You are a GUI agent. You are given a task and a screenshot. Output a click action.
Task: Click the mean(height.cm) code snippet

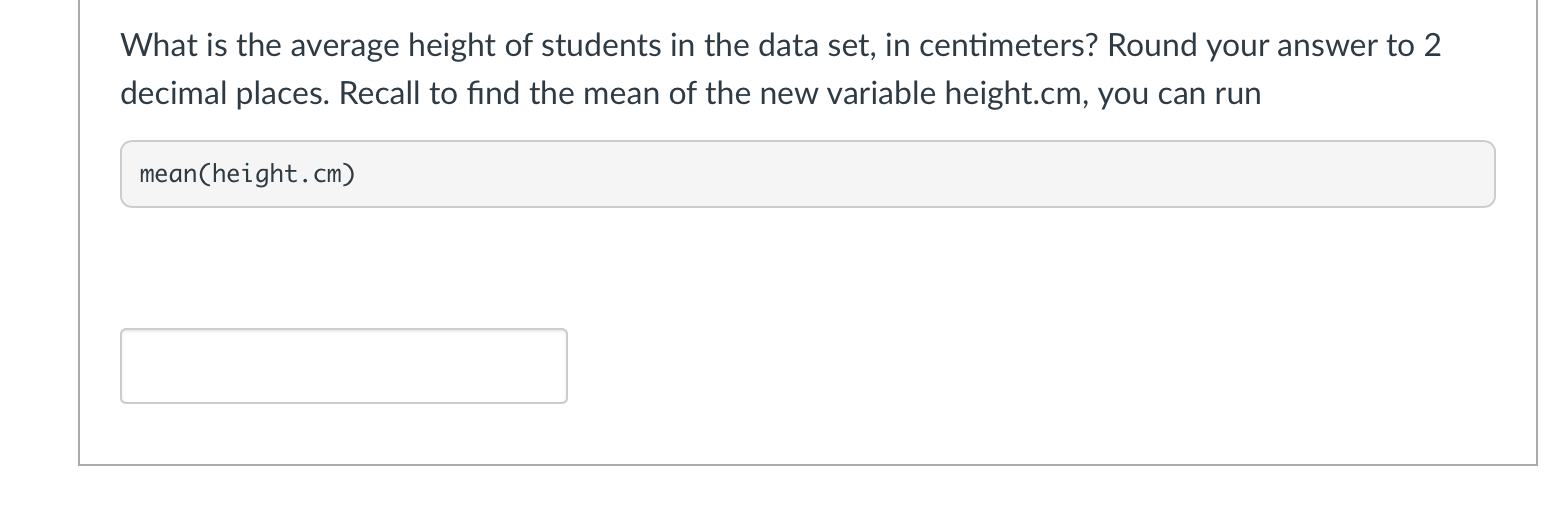(248, 175)
